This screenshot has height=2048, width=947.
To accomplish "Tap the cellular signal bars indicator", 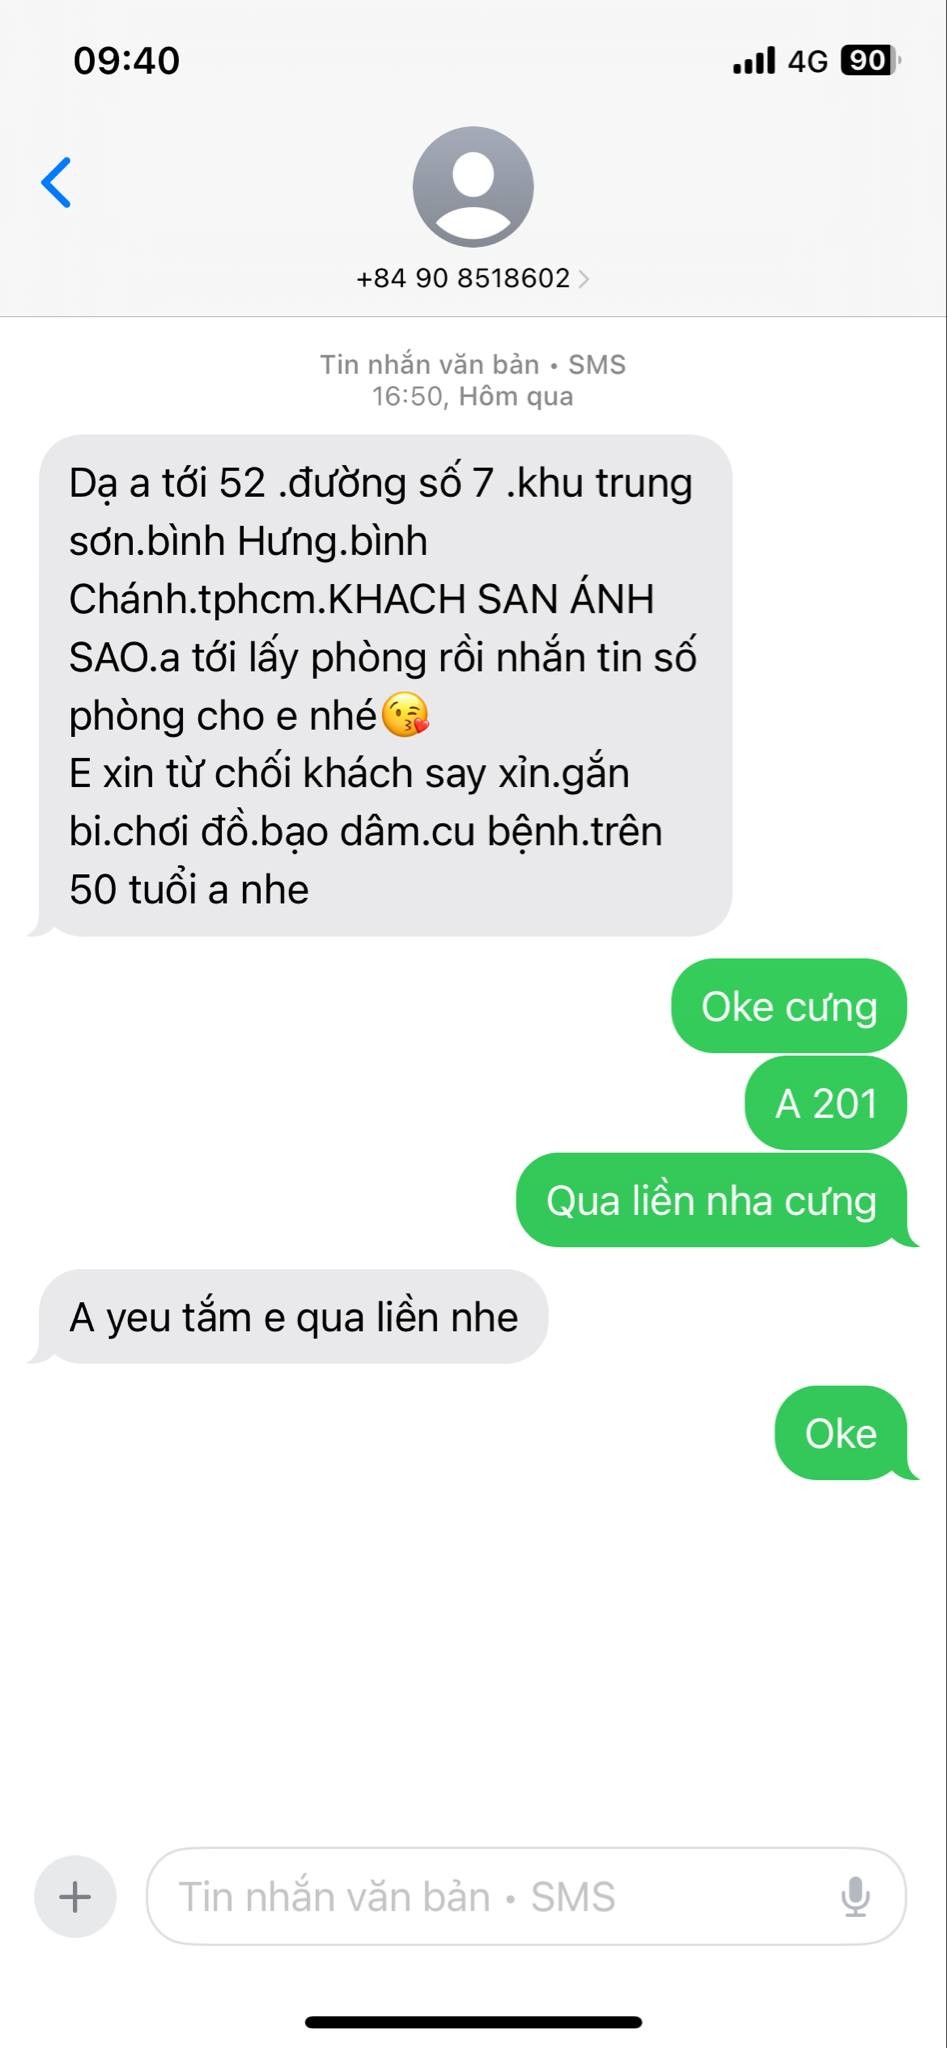I will [753, 60].
